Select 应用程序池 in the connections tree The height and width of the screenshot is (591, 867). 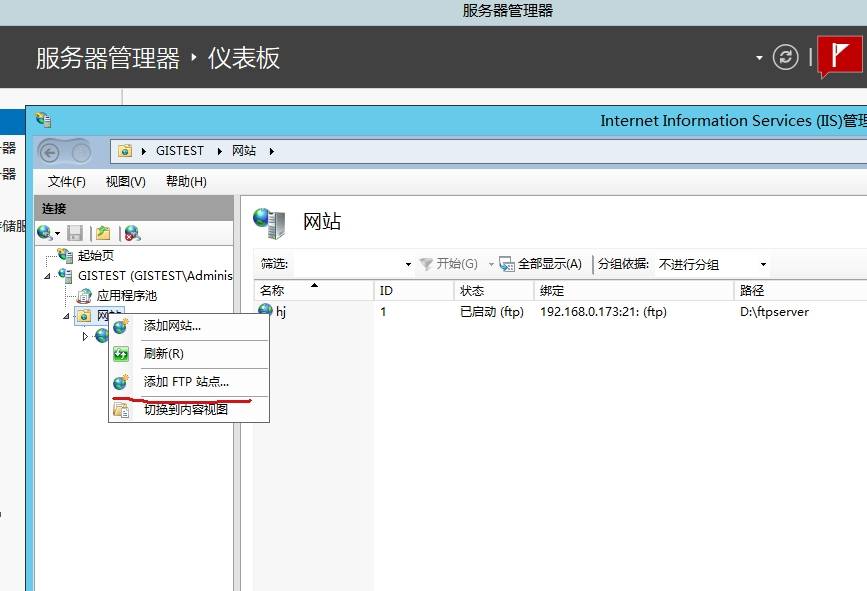pyautogui.click(x=127, y=296)
